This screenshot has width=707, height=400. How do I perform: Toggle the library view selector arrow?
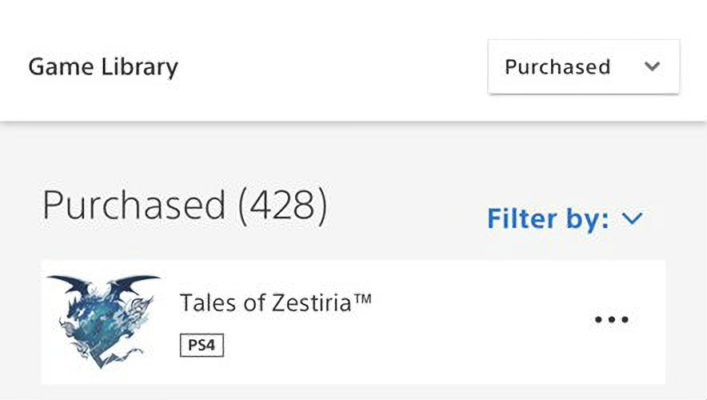(x=652, y=67)
